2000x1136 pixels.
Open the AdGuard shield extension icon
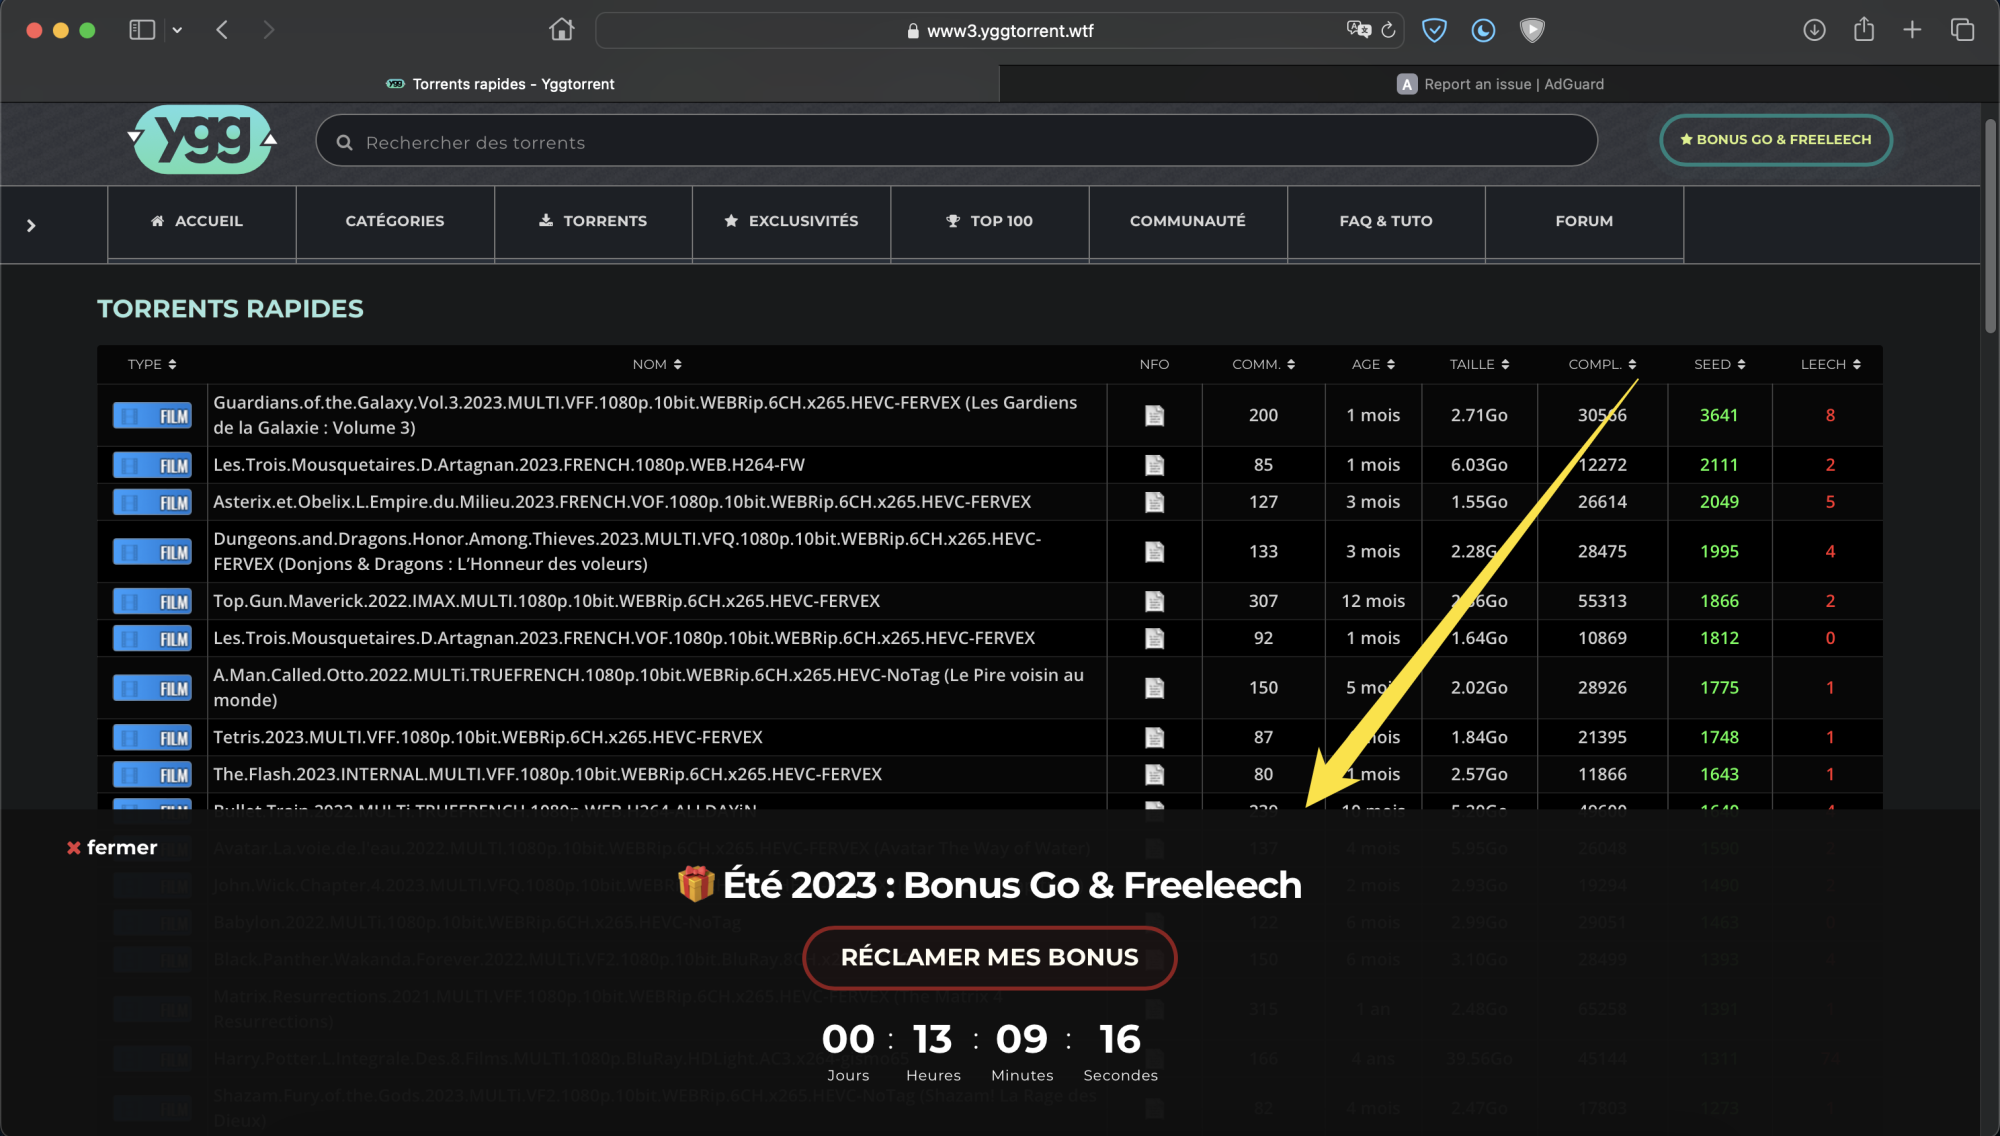coord(1434,30)
